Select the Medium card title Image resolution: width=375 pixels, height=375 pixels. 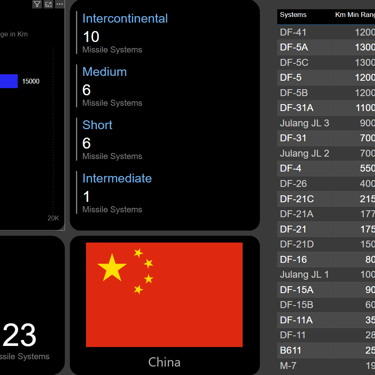104,72
